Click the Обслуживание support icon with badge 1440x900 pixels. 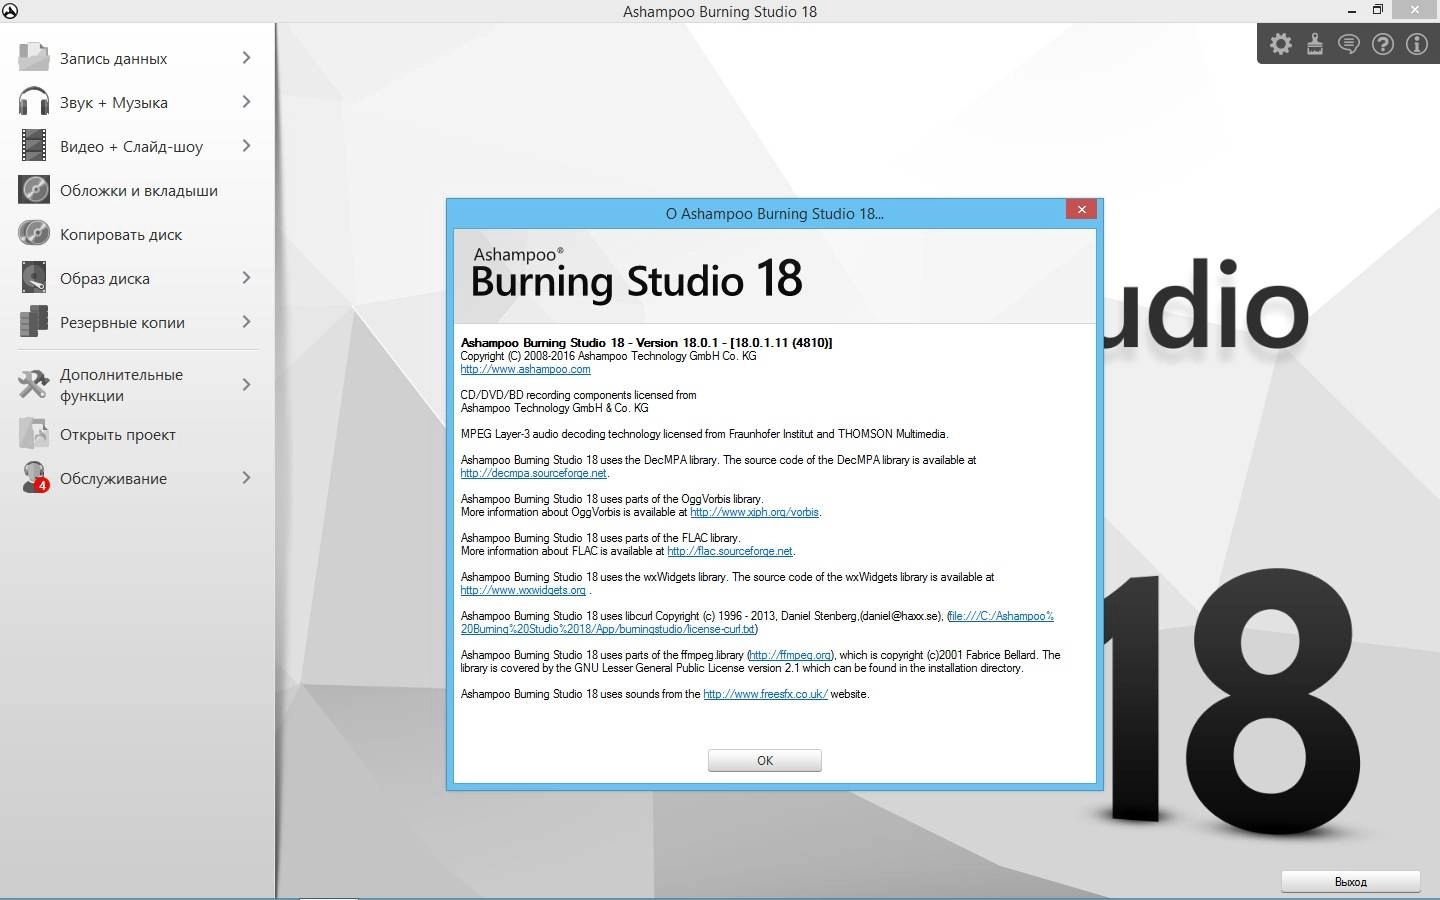[33, 477]
